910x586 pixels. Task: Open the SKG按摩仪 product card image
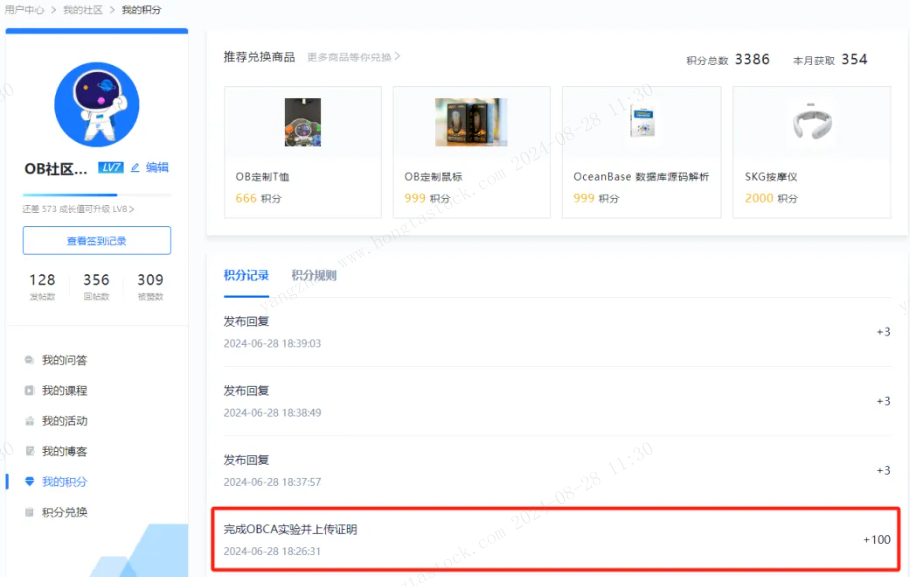(811, 122)
